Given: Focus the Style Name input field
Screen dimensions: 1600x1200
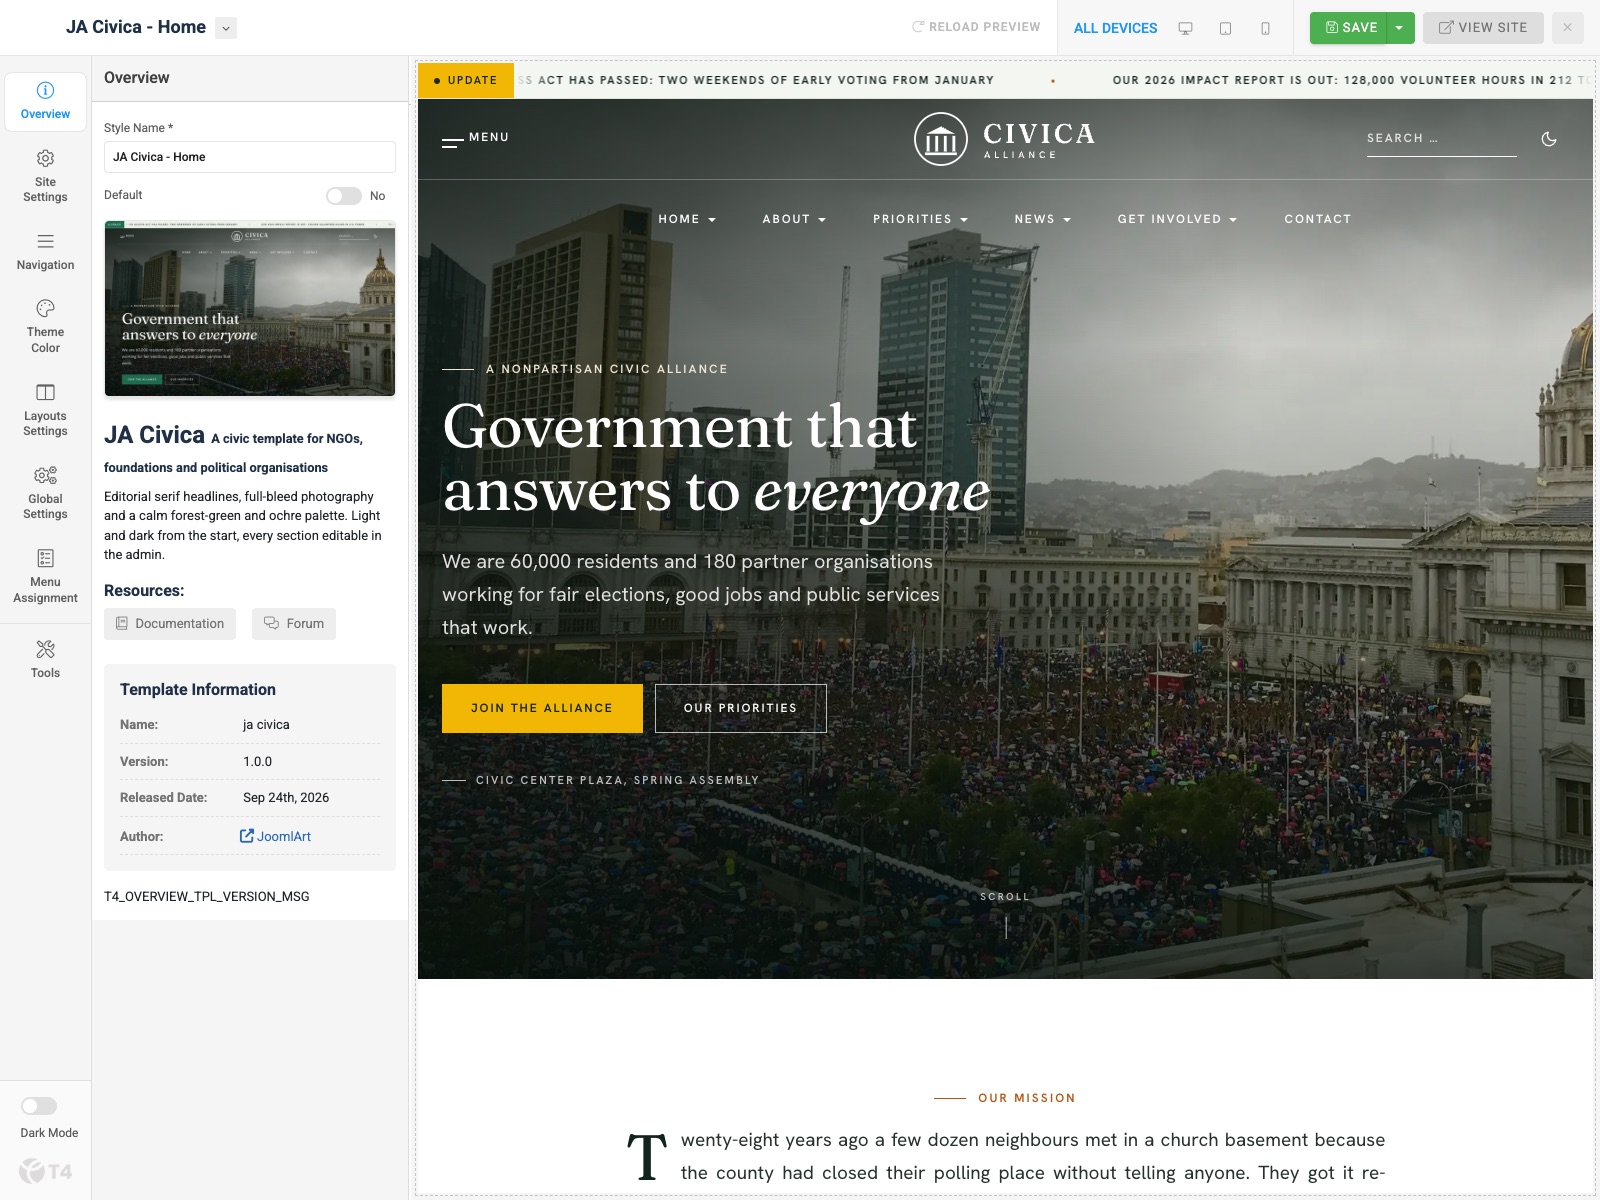Looking at the screenshot, I should click(250, 157).
